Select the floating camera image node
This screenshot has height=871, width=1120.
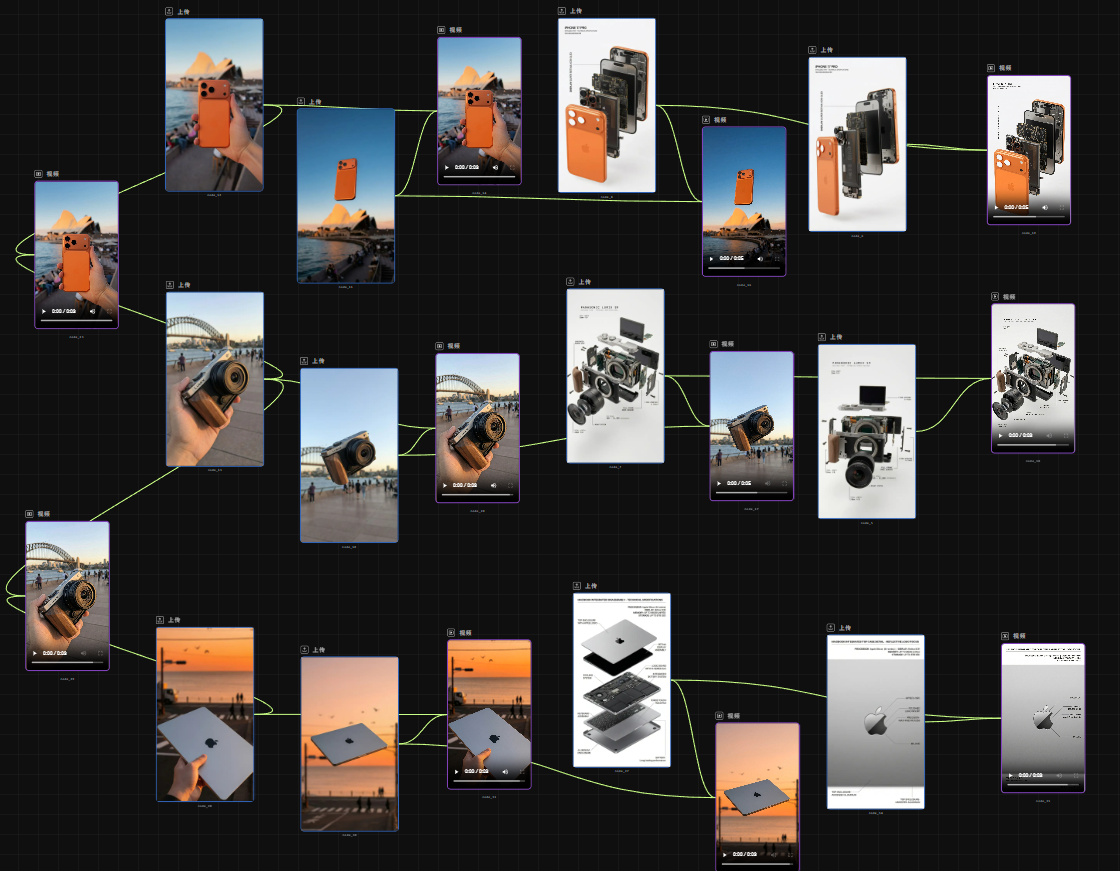tap(348, 455)
